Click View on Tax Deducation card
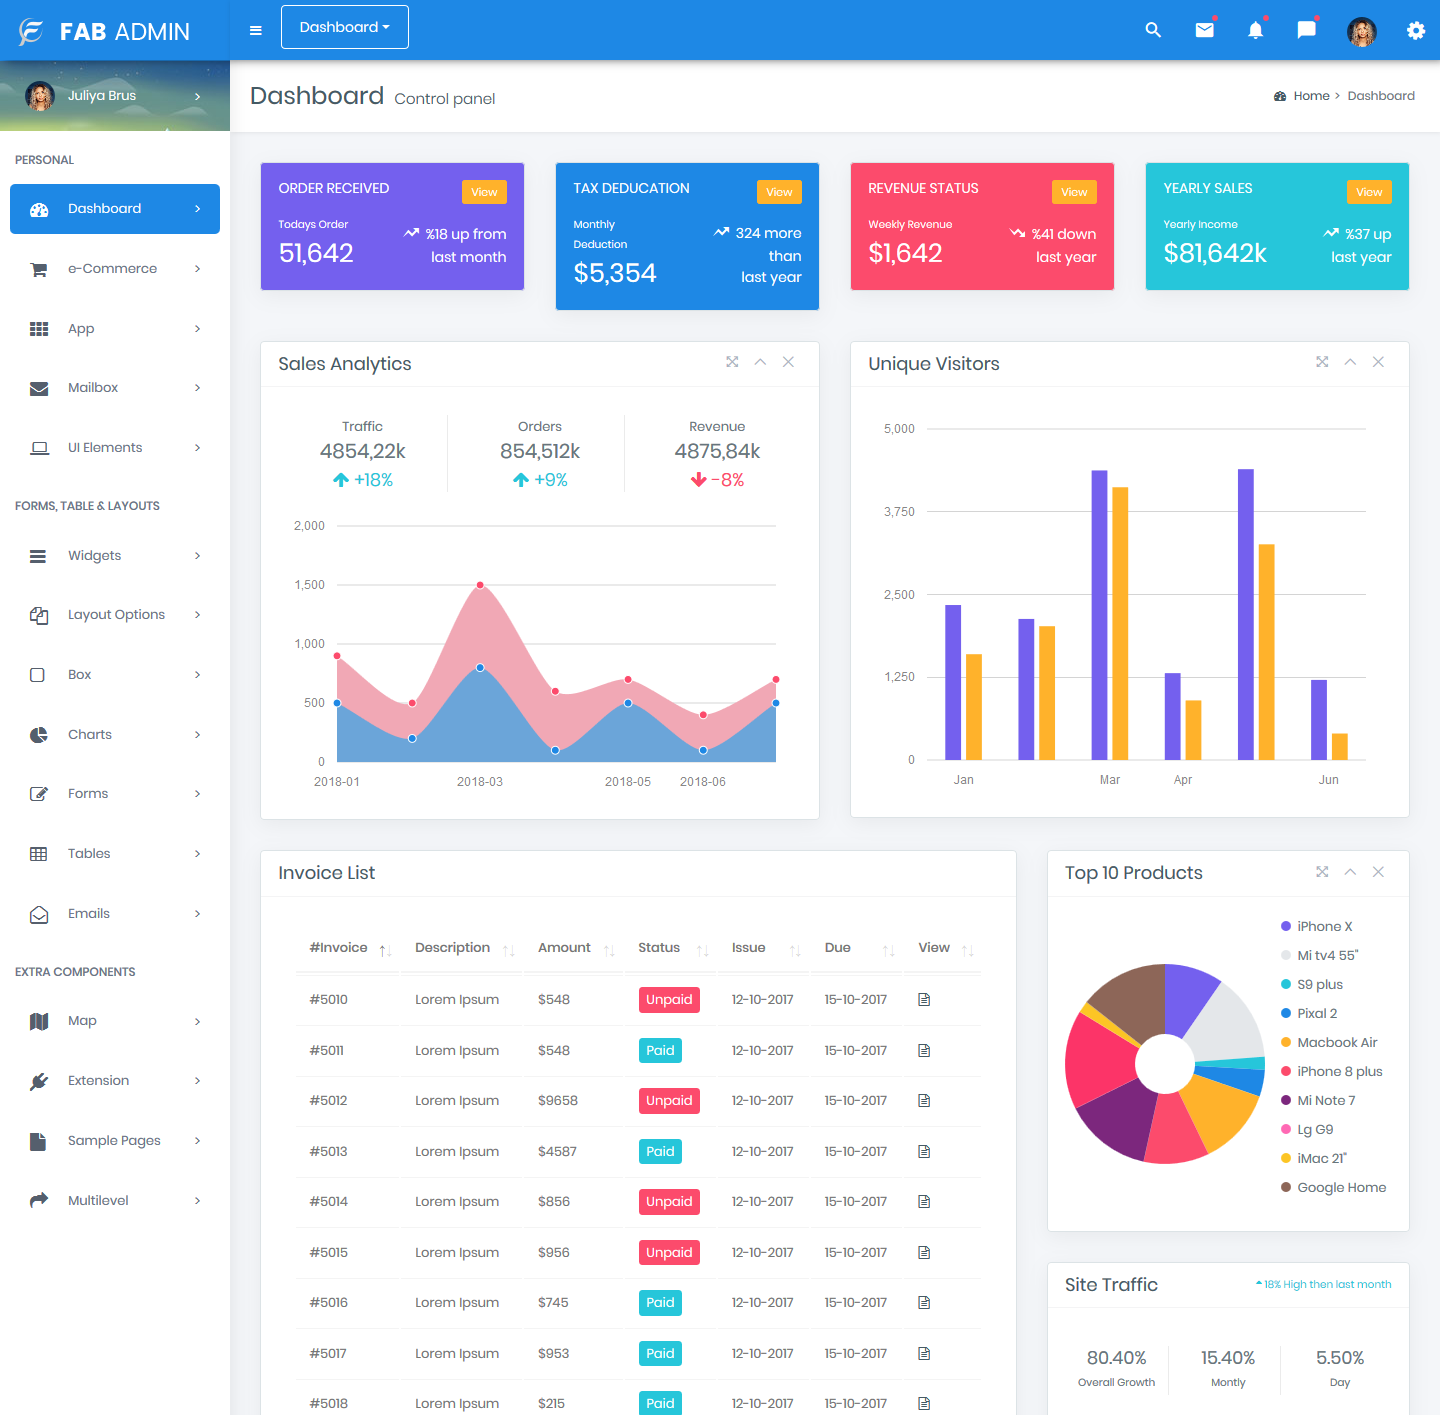Screen dimensions: 1440x1415 pyautogui.click(x=779, y=192)
